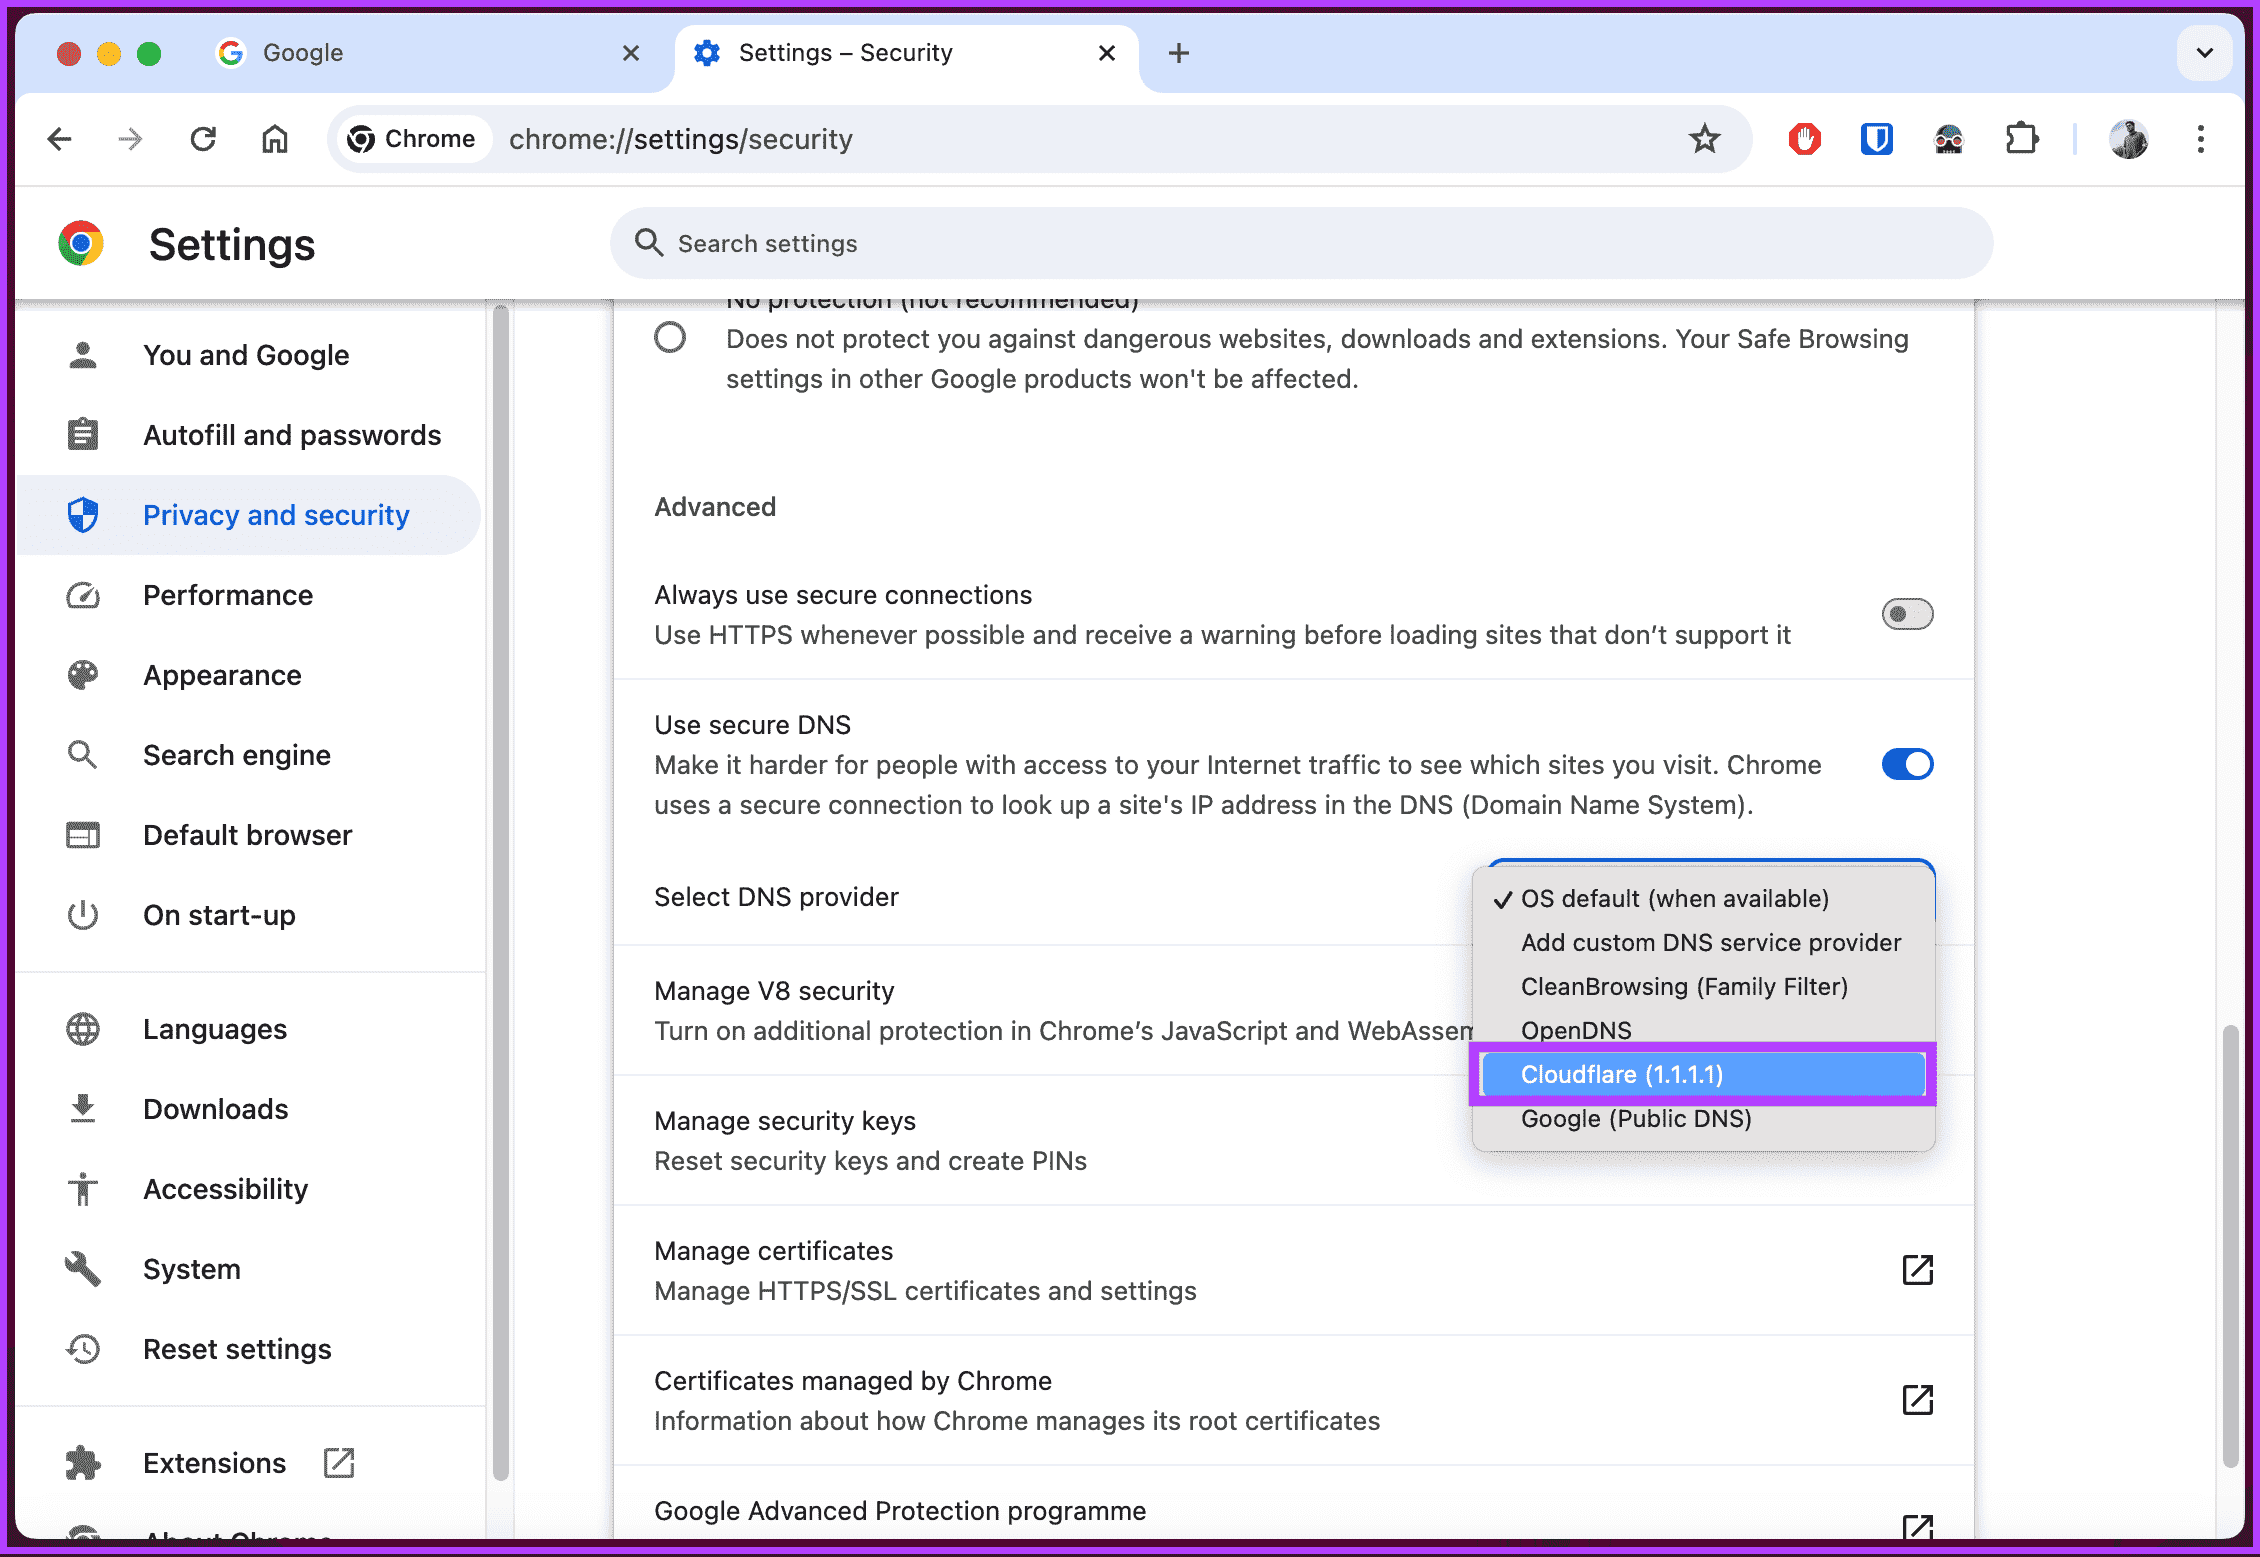Open Autofill and passwords settings

250,435
